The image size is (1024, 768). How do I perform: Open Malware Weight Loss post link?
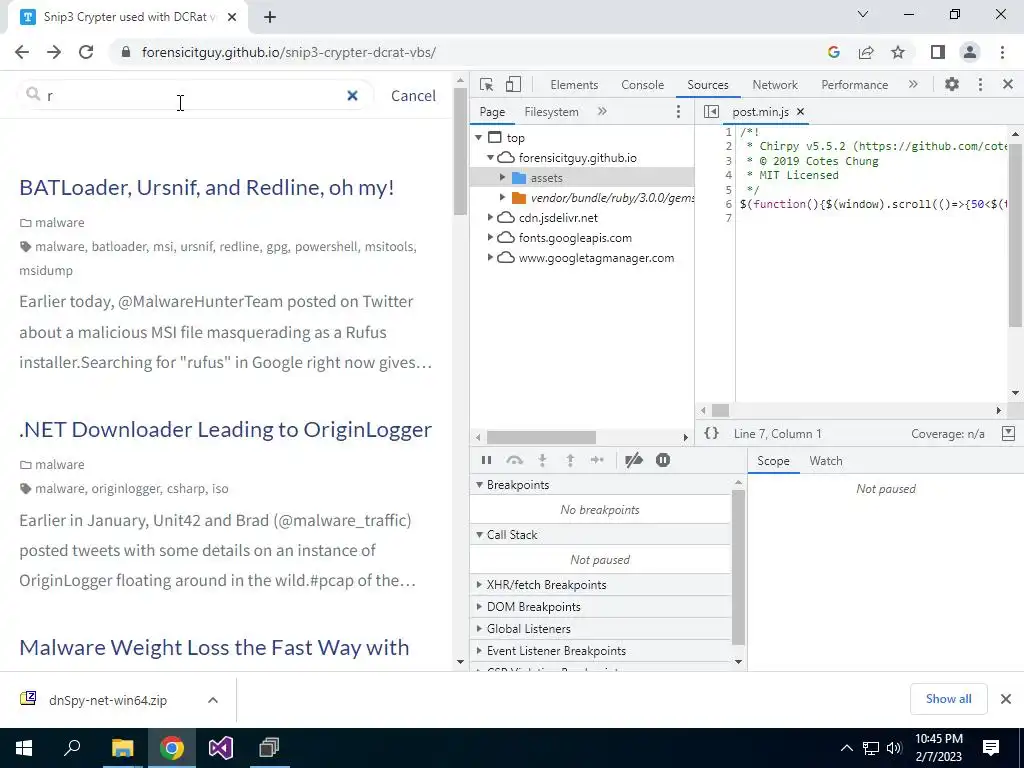coord(214,647)
